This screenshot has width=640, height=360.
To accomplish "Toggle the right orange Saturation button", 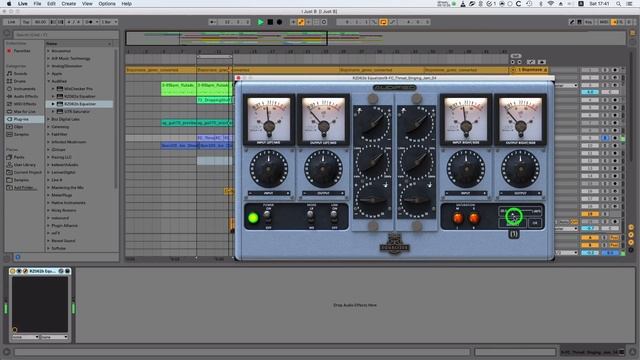I will 474,218.
